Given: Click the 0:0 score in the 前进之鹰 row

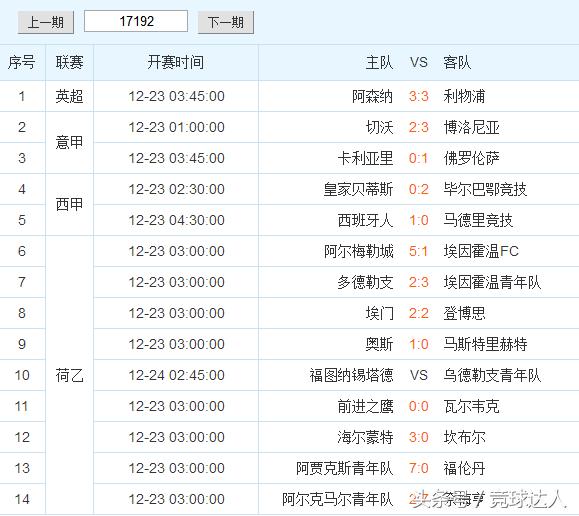Looking at the screenshot, I should (x=418, y=407).
